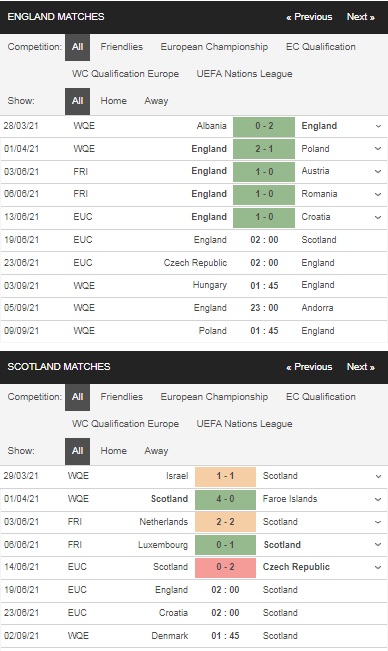Filter England matches by Friendlies

point(122,47)
